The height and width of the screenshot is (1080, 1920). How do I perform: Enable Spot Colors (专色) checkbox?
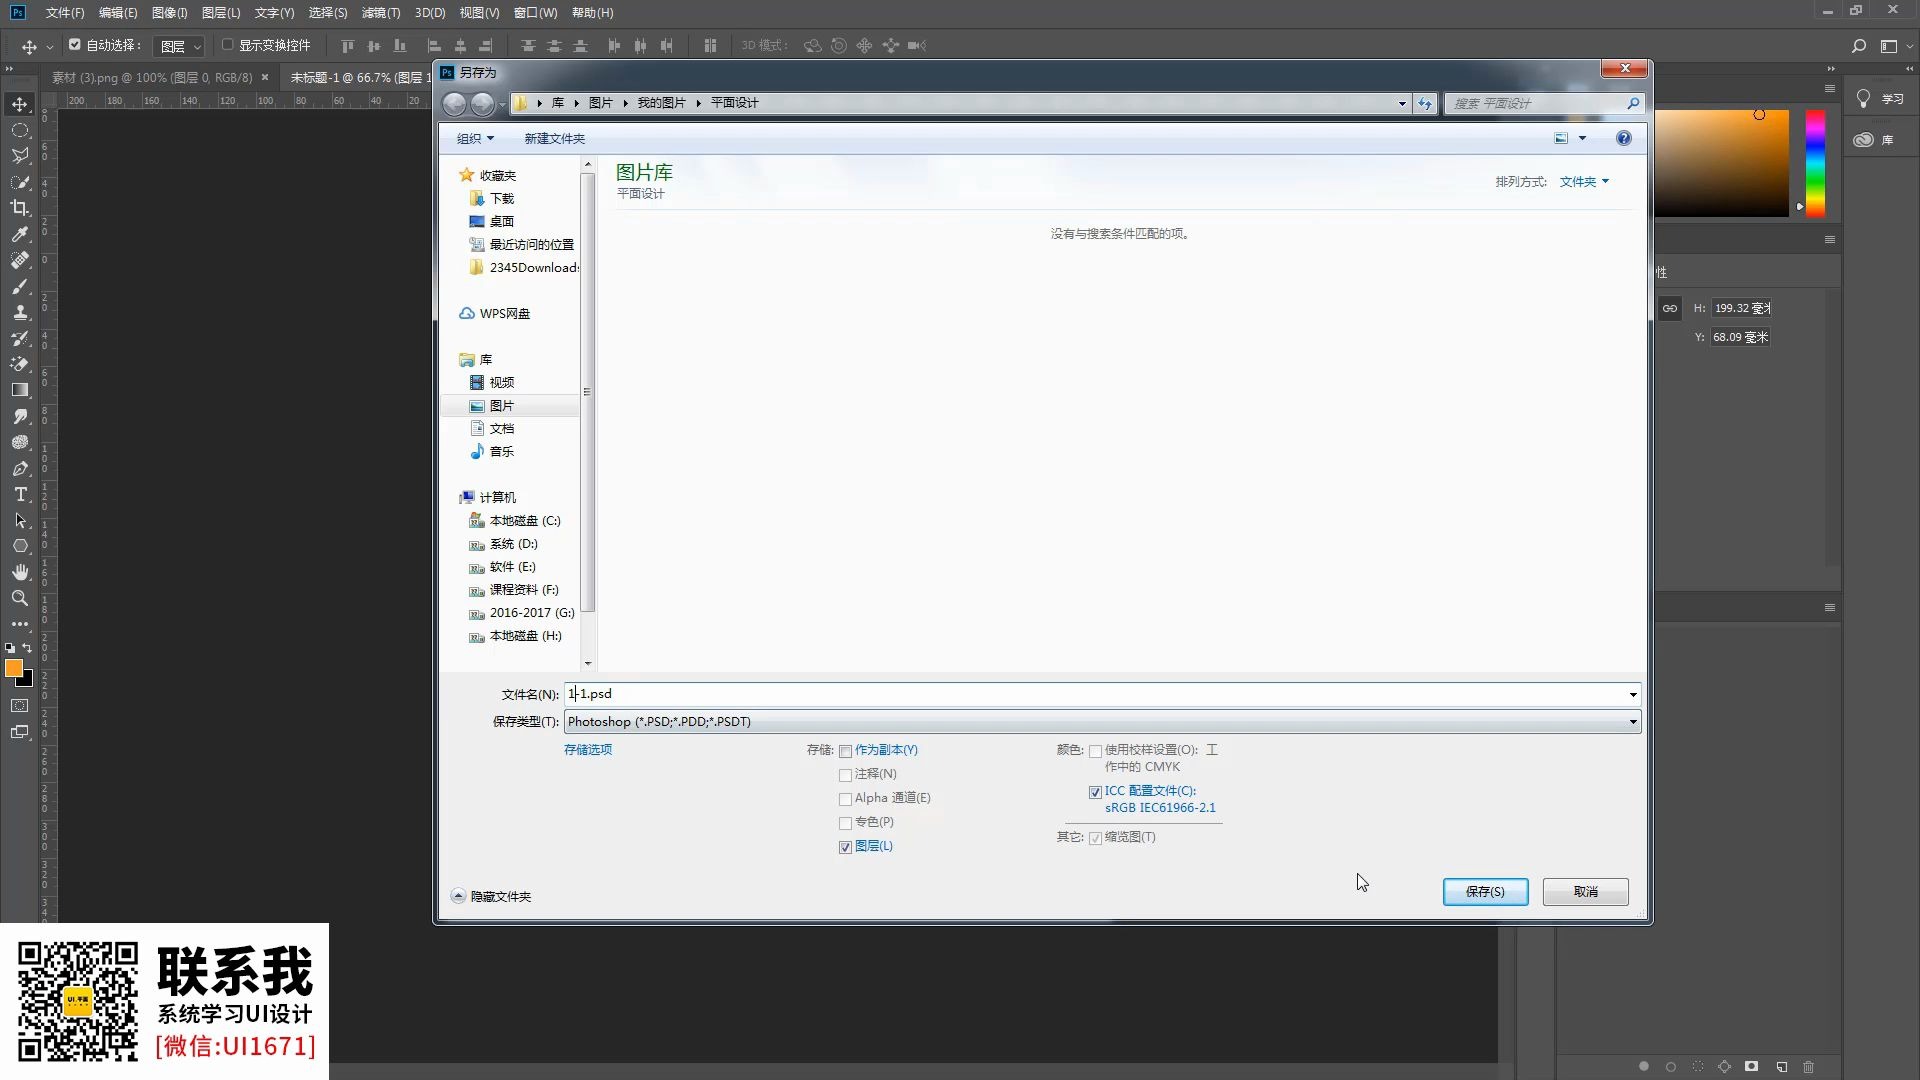845,823
